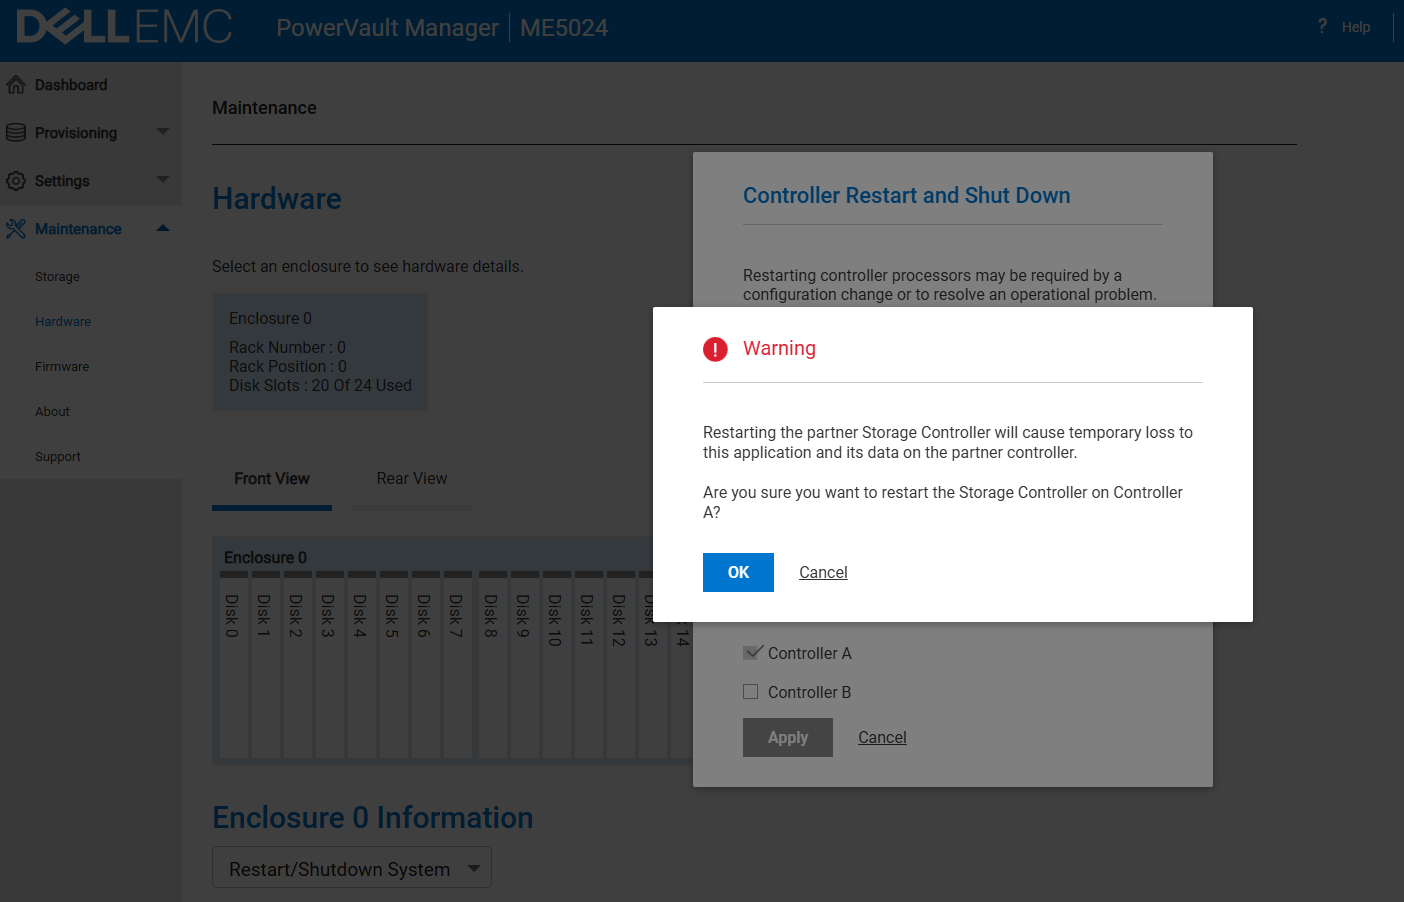The height and width of the screenshot is (902, 1404).
Task: Click the Dashboard home icon
Action: [16, 84]
